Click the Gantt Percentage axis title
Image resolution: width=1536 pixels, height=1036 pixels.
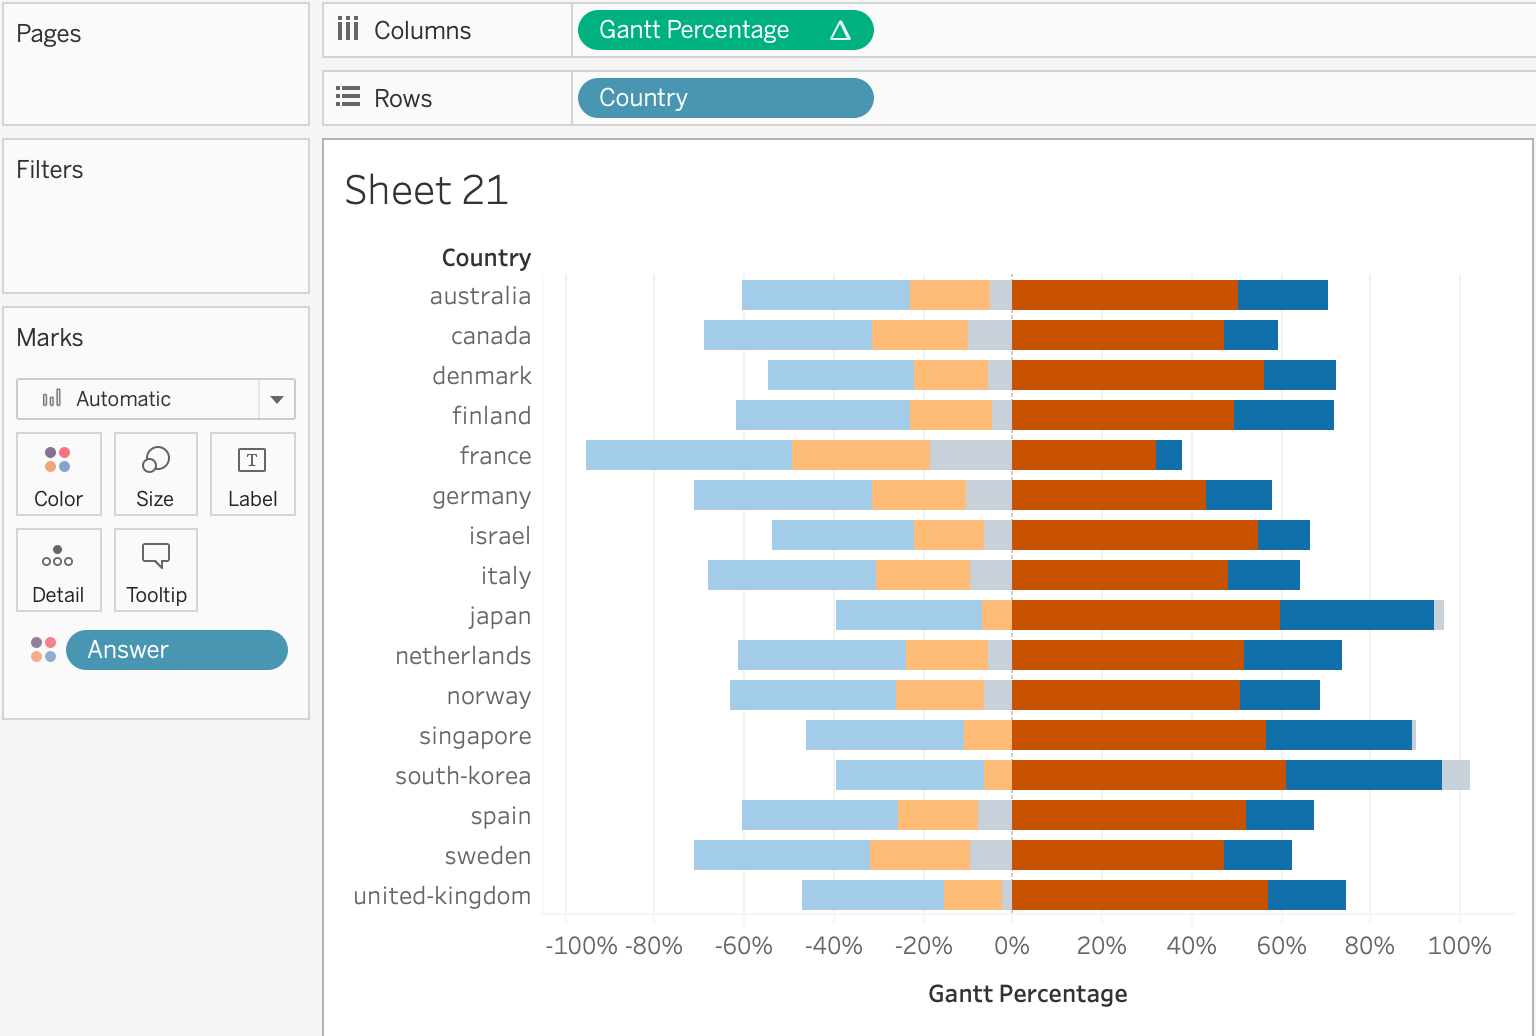coord(1027,994)
